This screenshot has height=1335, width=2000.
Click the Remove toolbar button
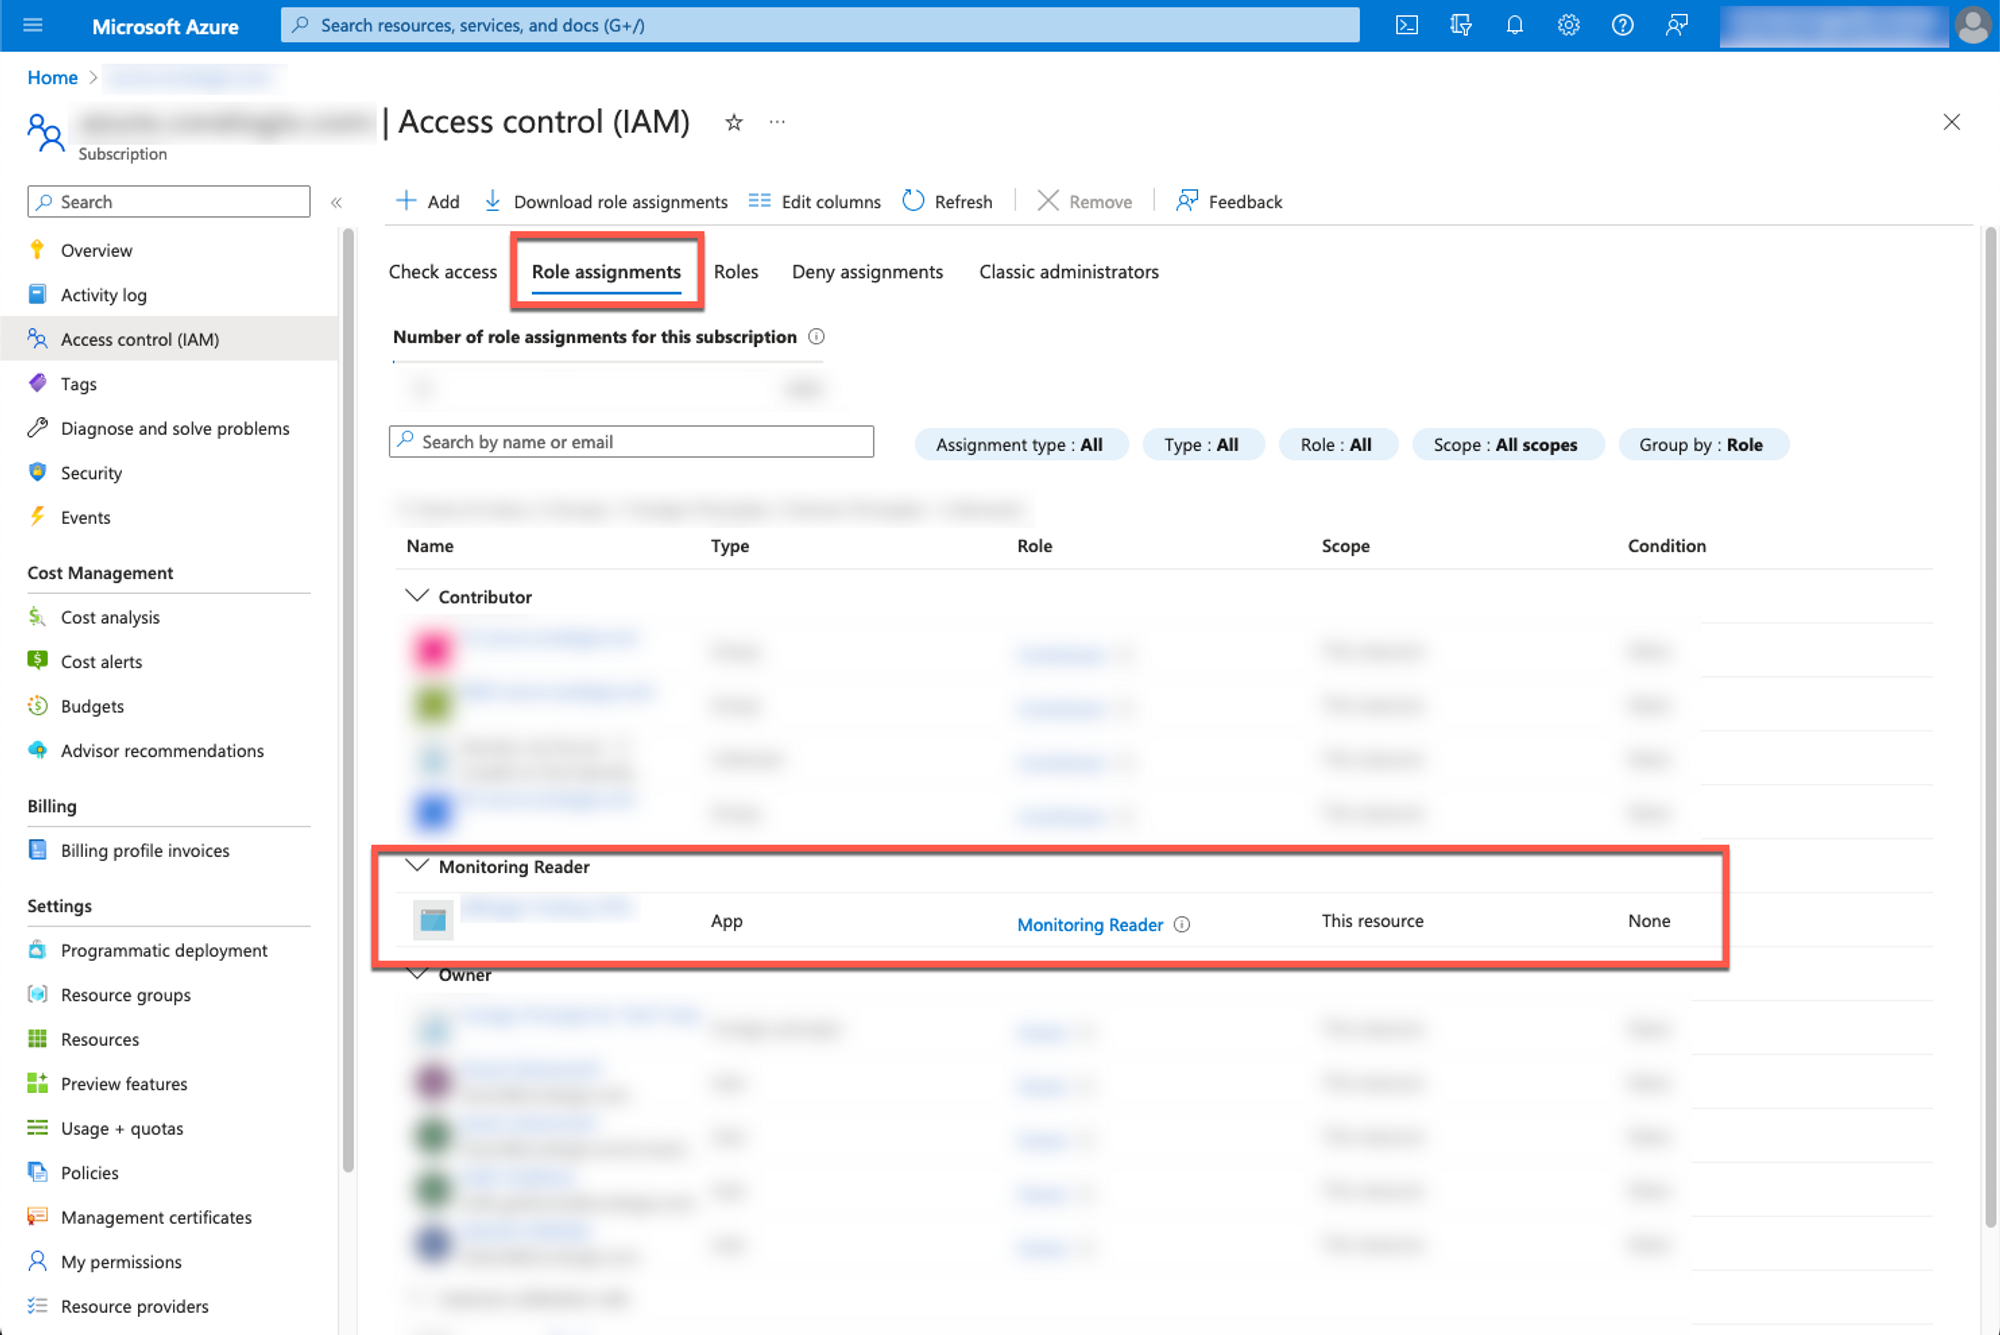pos(1085,201)
